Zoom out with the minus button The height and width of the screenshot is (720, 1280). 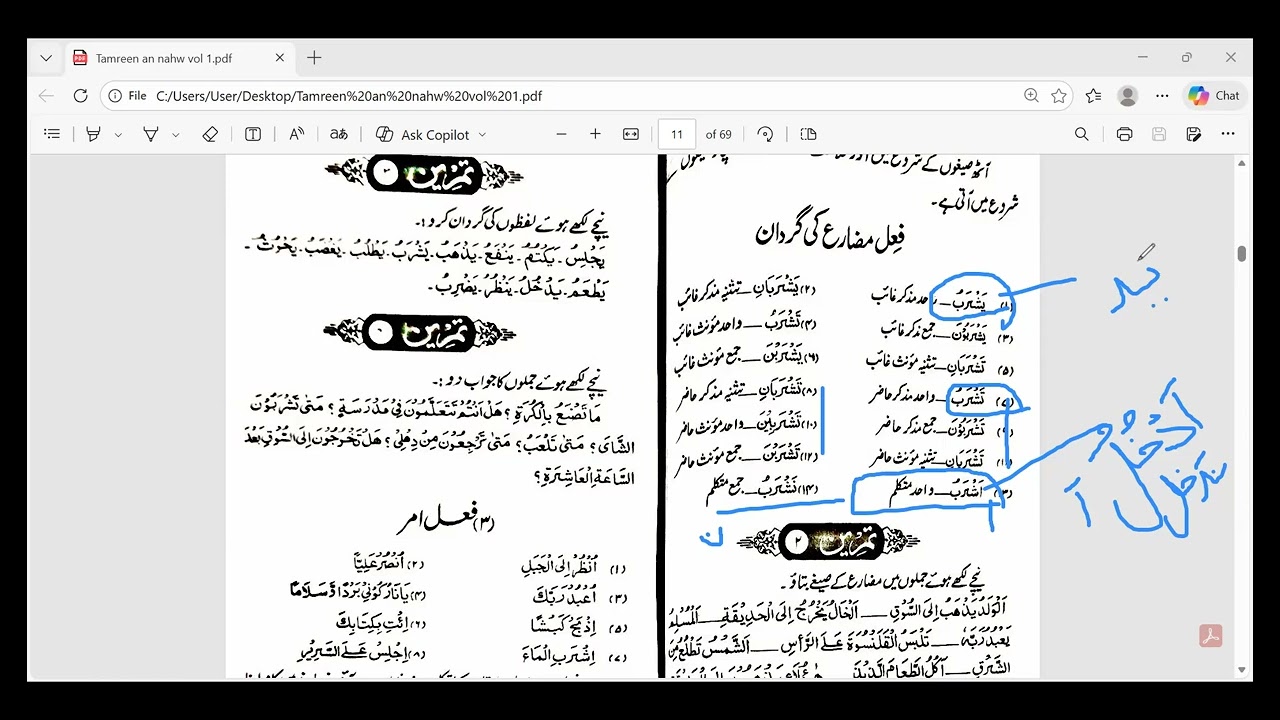pyautogui.click(x=561, y=134)
